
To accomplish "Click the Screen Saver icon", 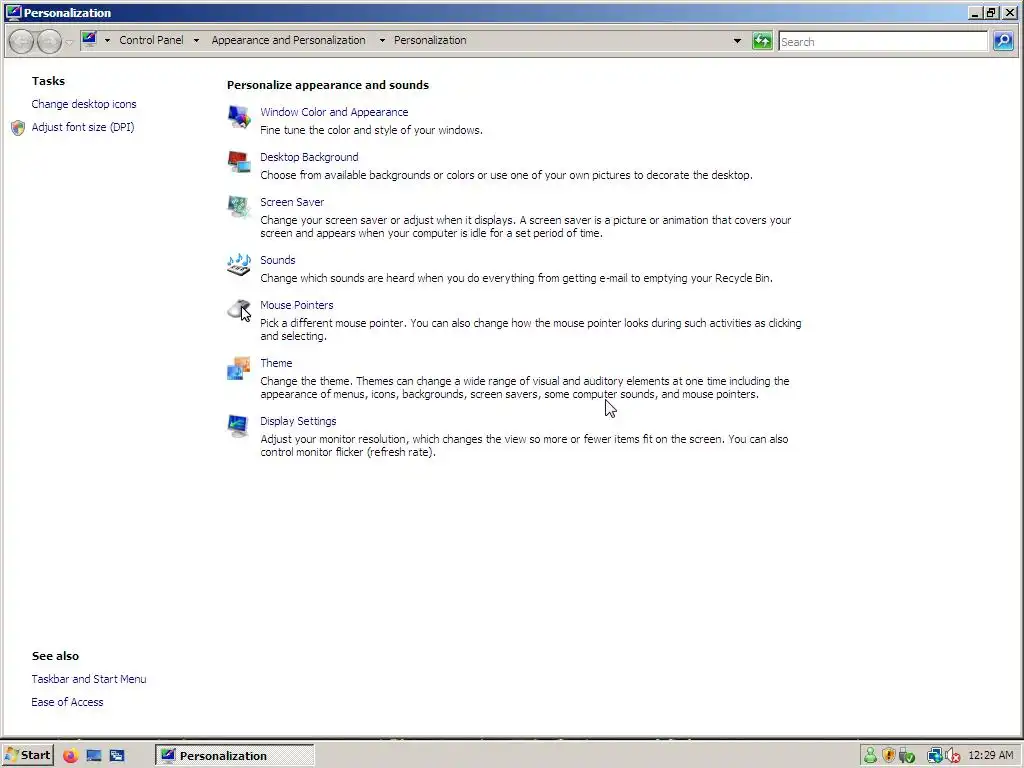I will [x=238, y=207].
